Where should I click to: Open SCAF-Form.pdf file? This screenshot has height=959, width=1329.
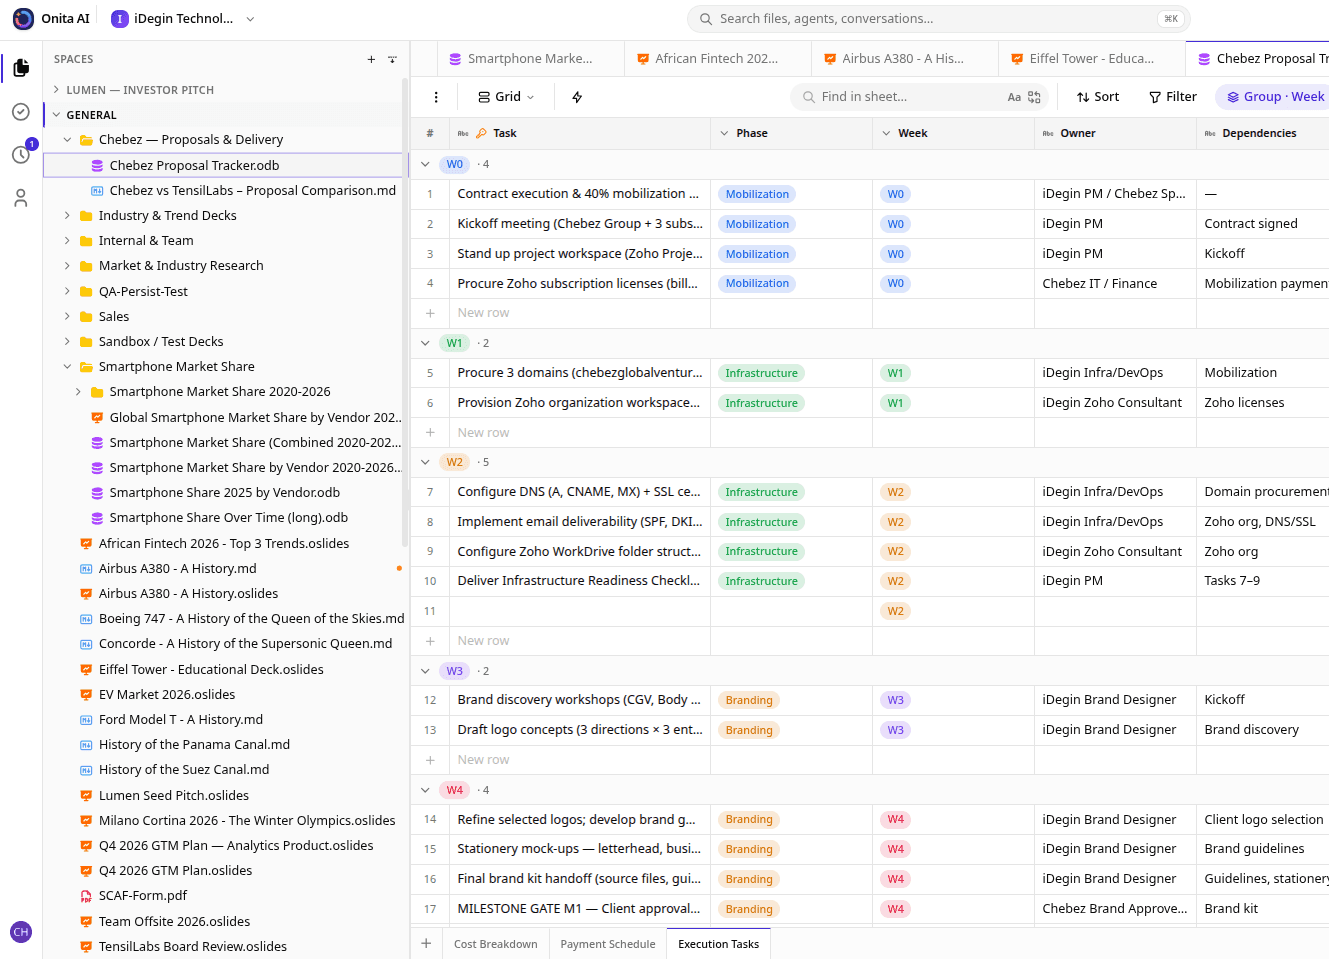click(x=225, y=896)
